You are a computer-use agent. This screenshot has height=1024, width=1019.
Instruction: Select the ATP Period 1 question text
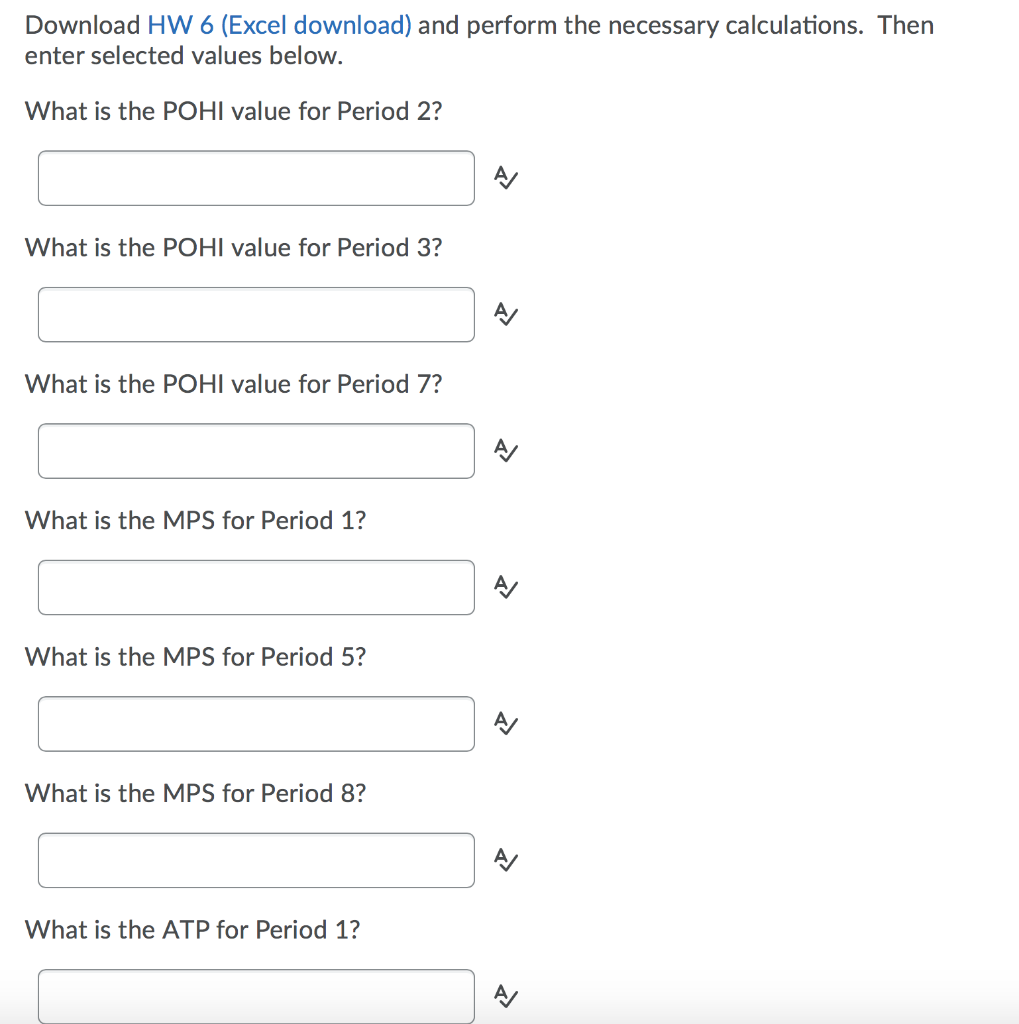point(195,930)
